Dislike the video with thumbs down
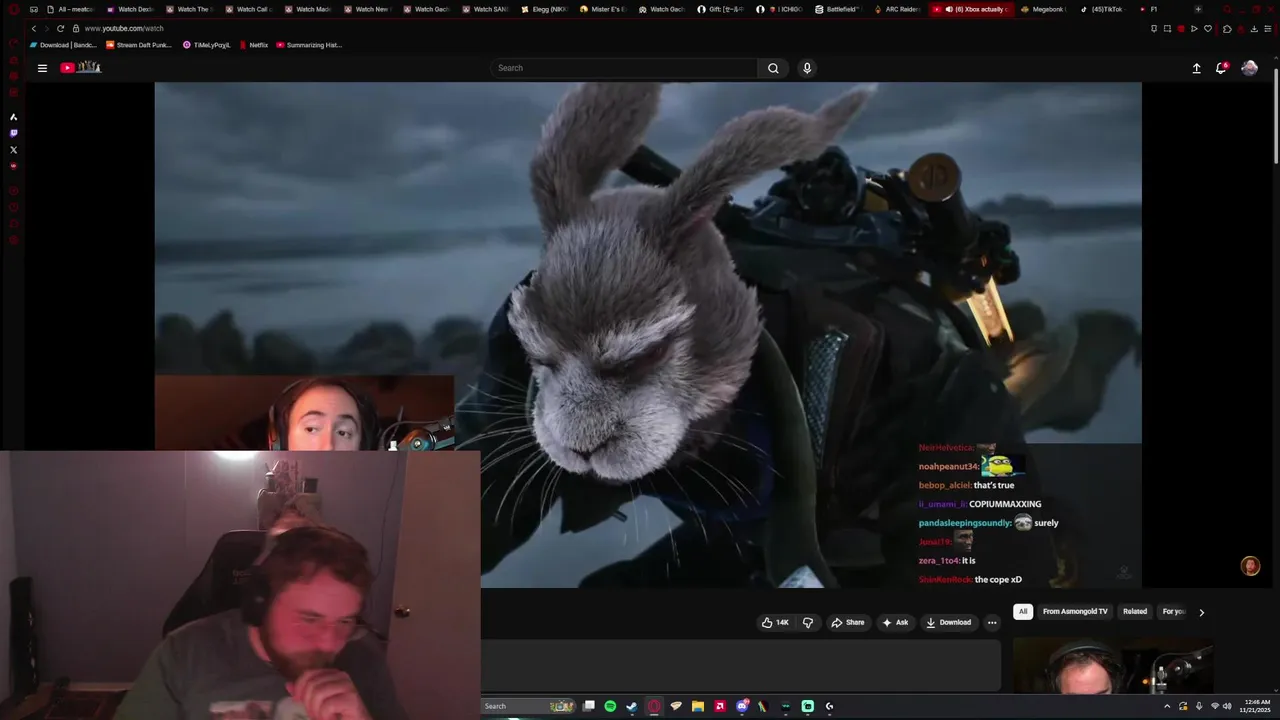Viewport: 1280px width, 720px height. pyautogui.click(x=808, y=622)
